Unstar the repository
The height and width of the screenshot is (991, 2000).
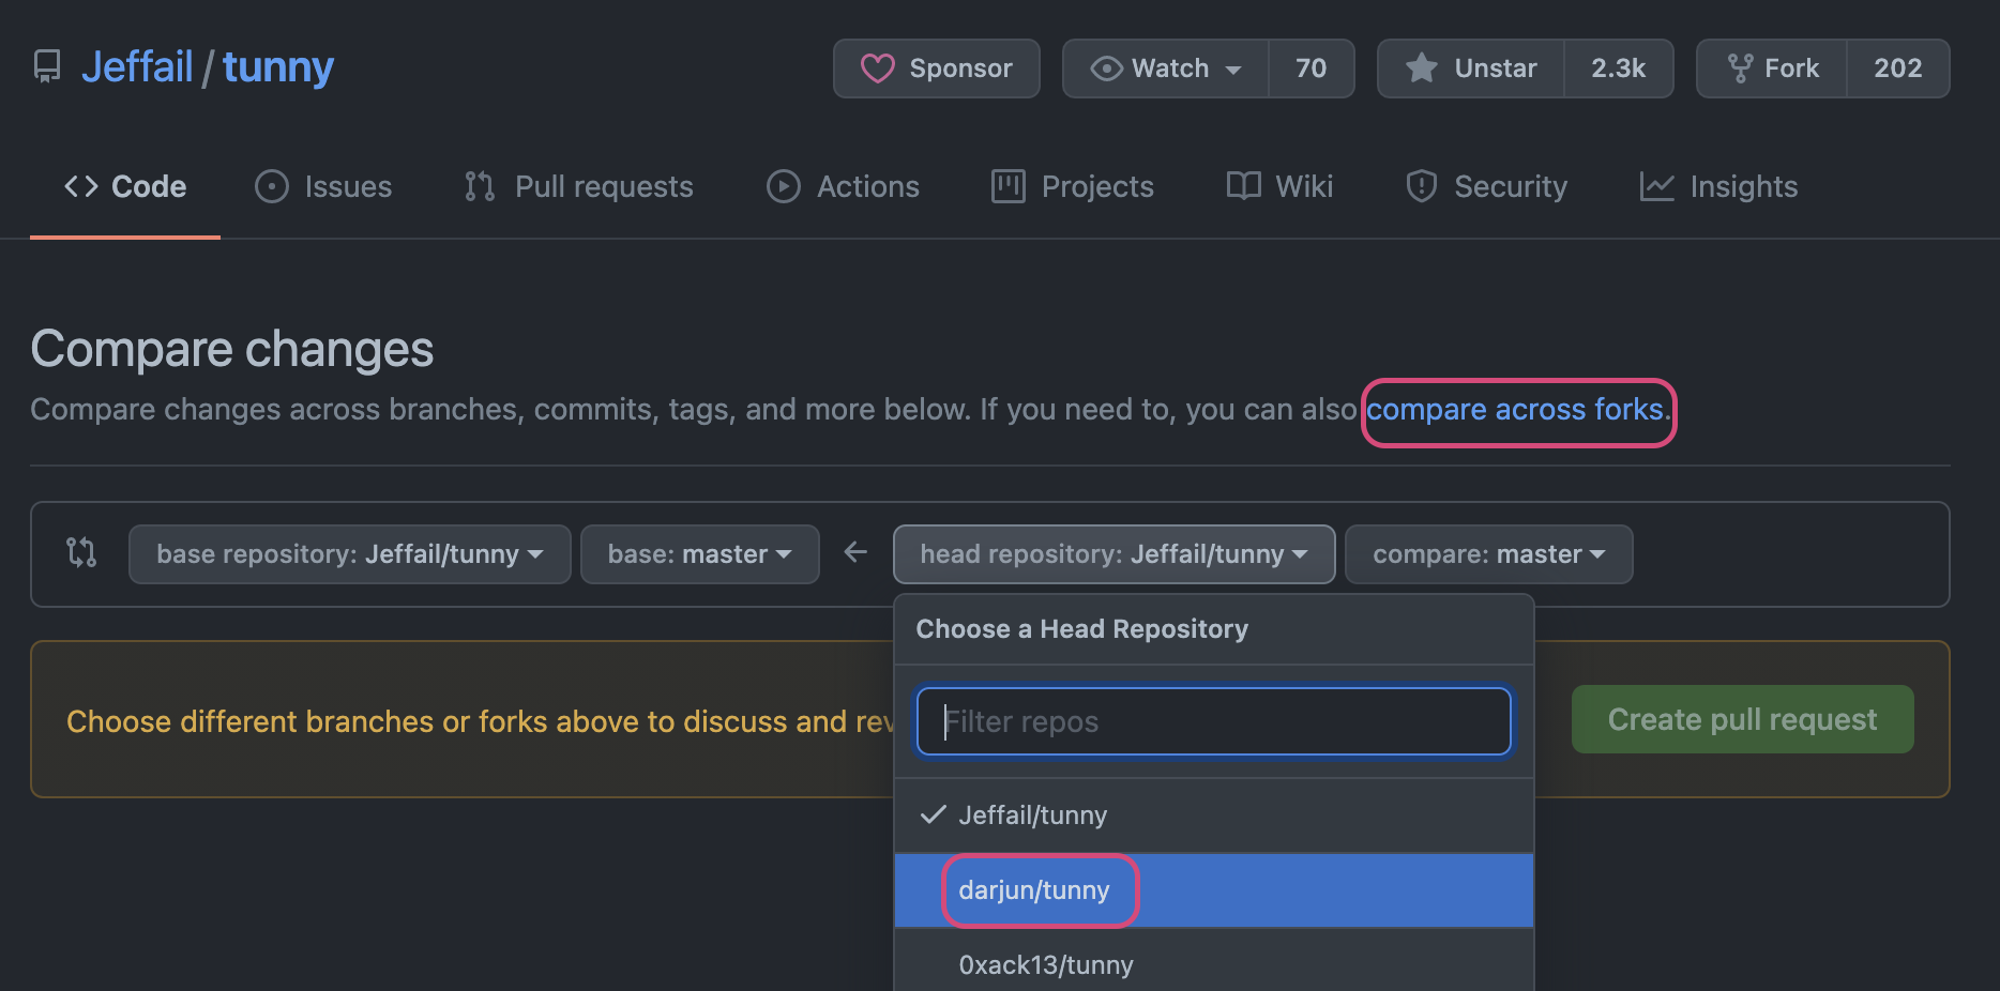pos(1471,68)
